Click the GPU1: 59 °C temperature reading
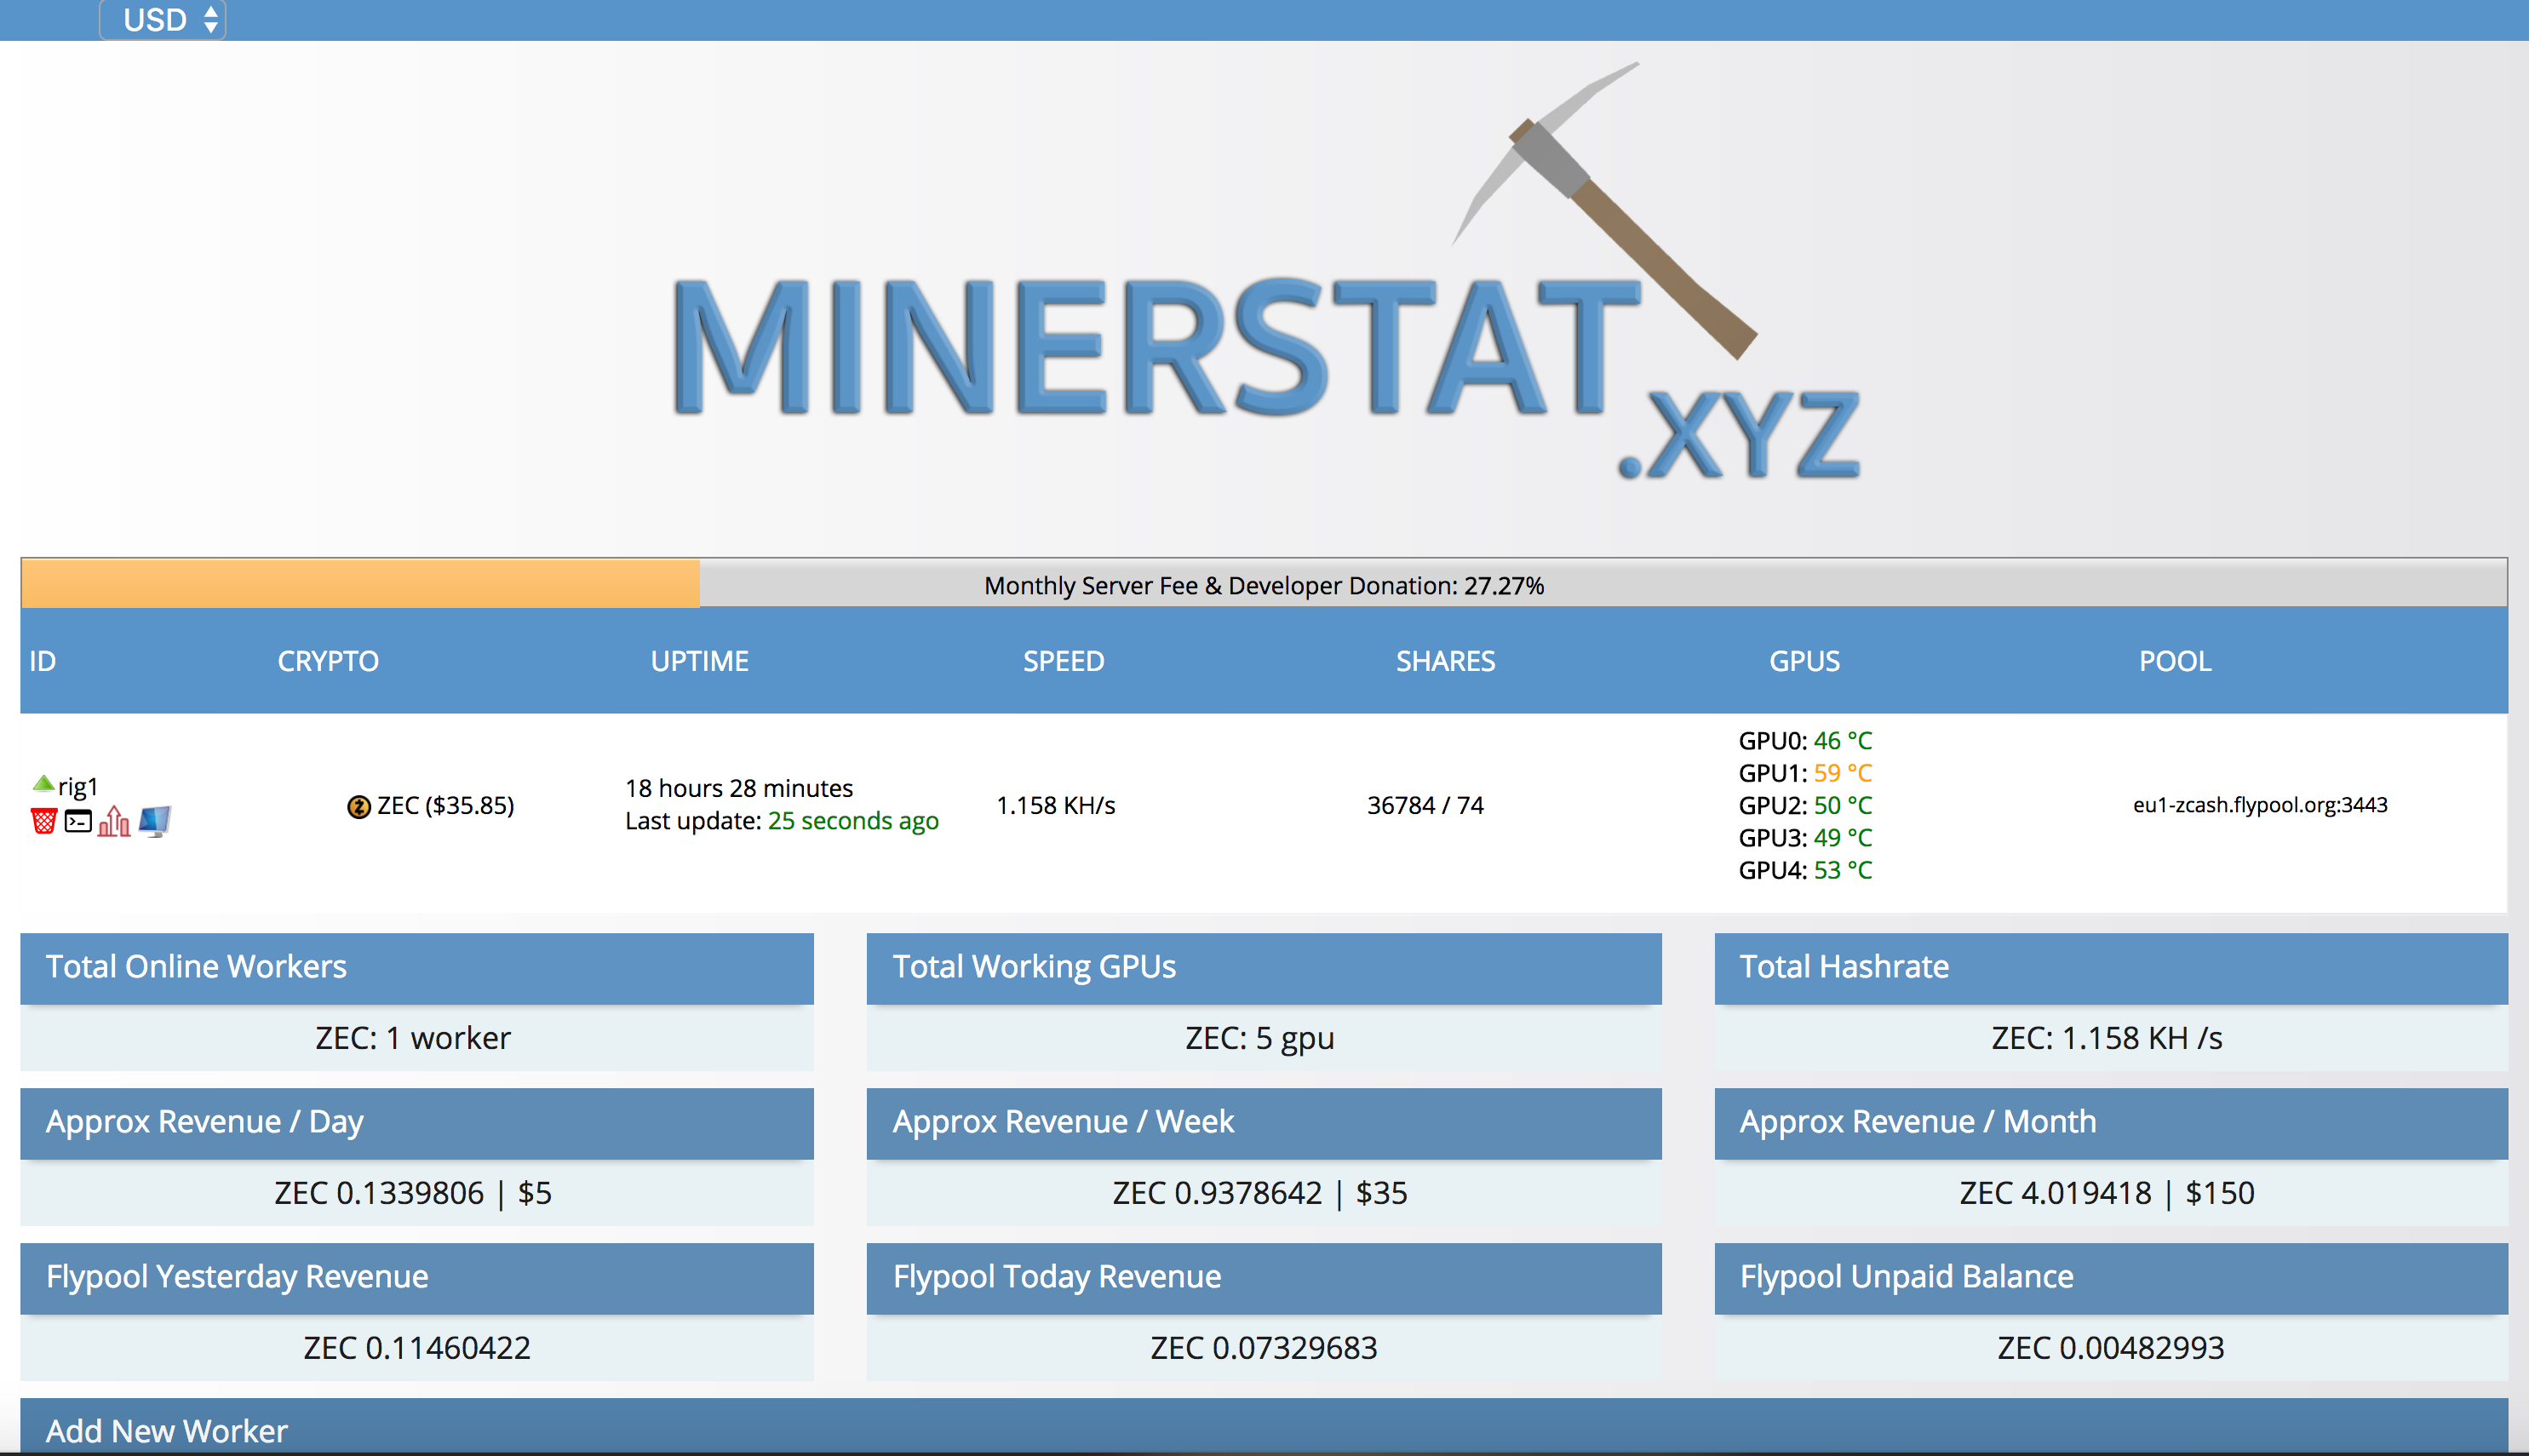Viewport: 2529px width, 1456px height. [x=1805, y=773]
